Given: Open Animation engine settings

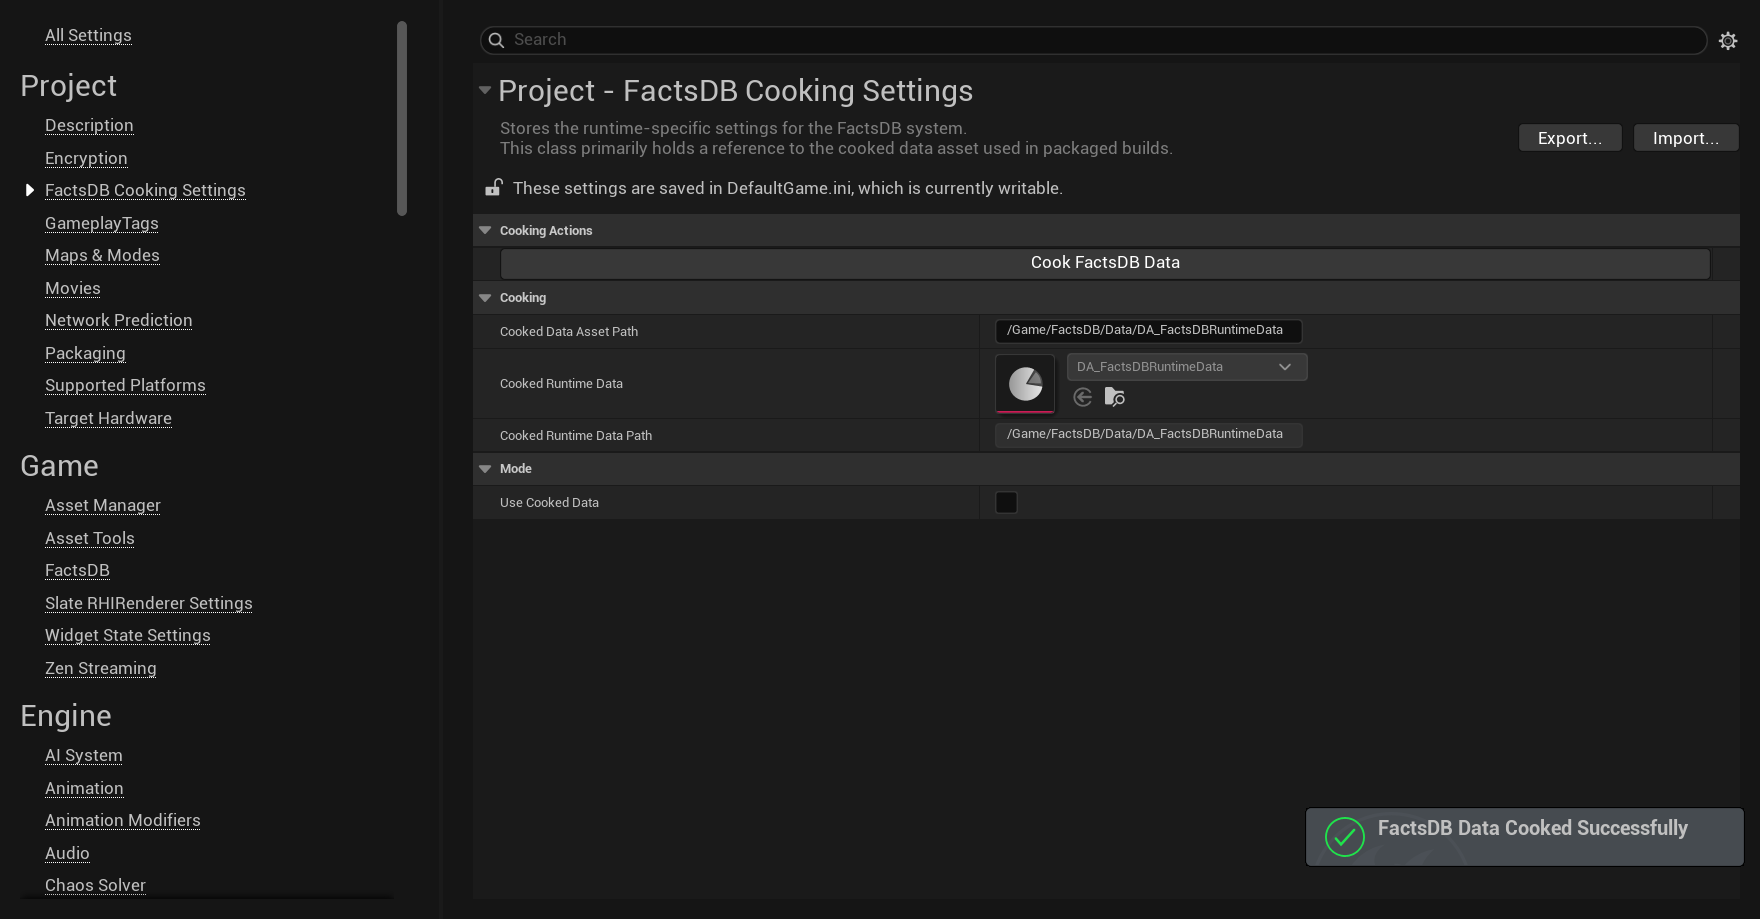Looking at the screenshot, I should (x=84, y=788).
